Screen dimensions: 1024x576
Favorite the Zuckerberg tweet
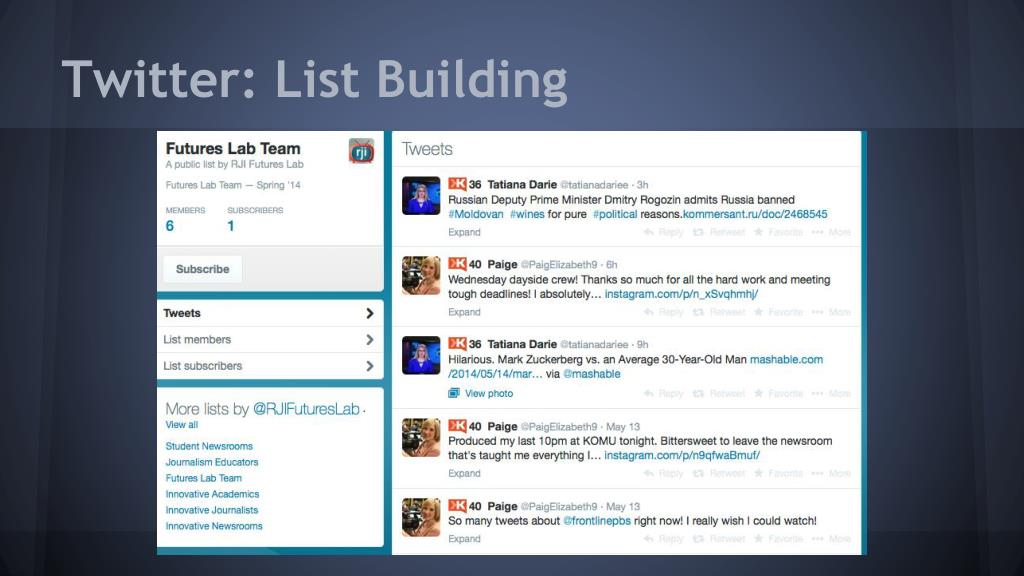point(778,393)
